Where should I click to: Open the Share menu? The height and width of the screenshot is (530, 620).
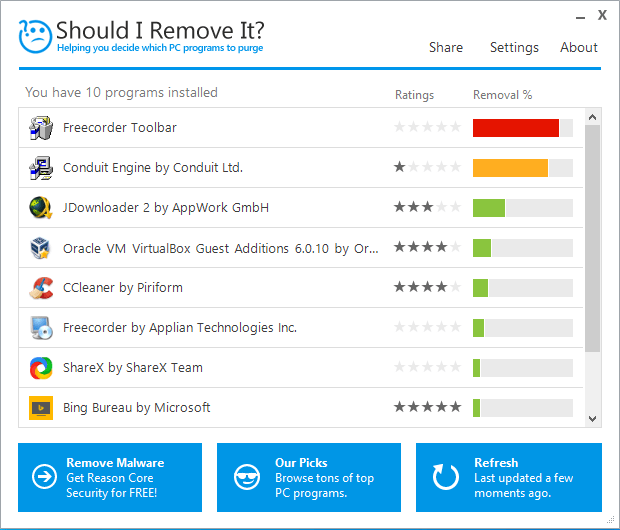click(x=446, y=47)
